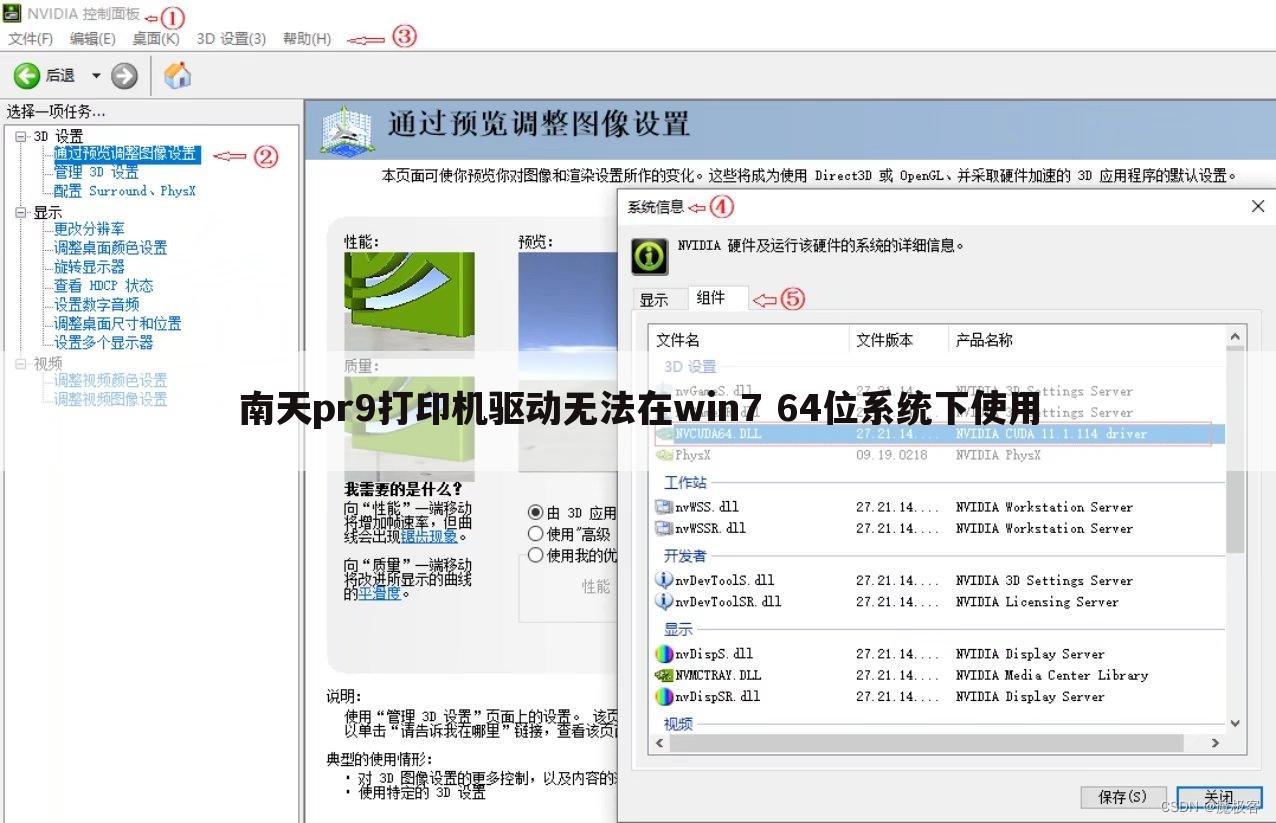Collapse the 显示 tree node
Screen dimensions: 1276x823
click(x=21, y=212)
